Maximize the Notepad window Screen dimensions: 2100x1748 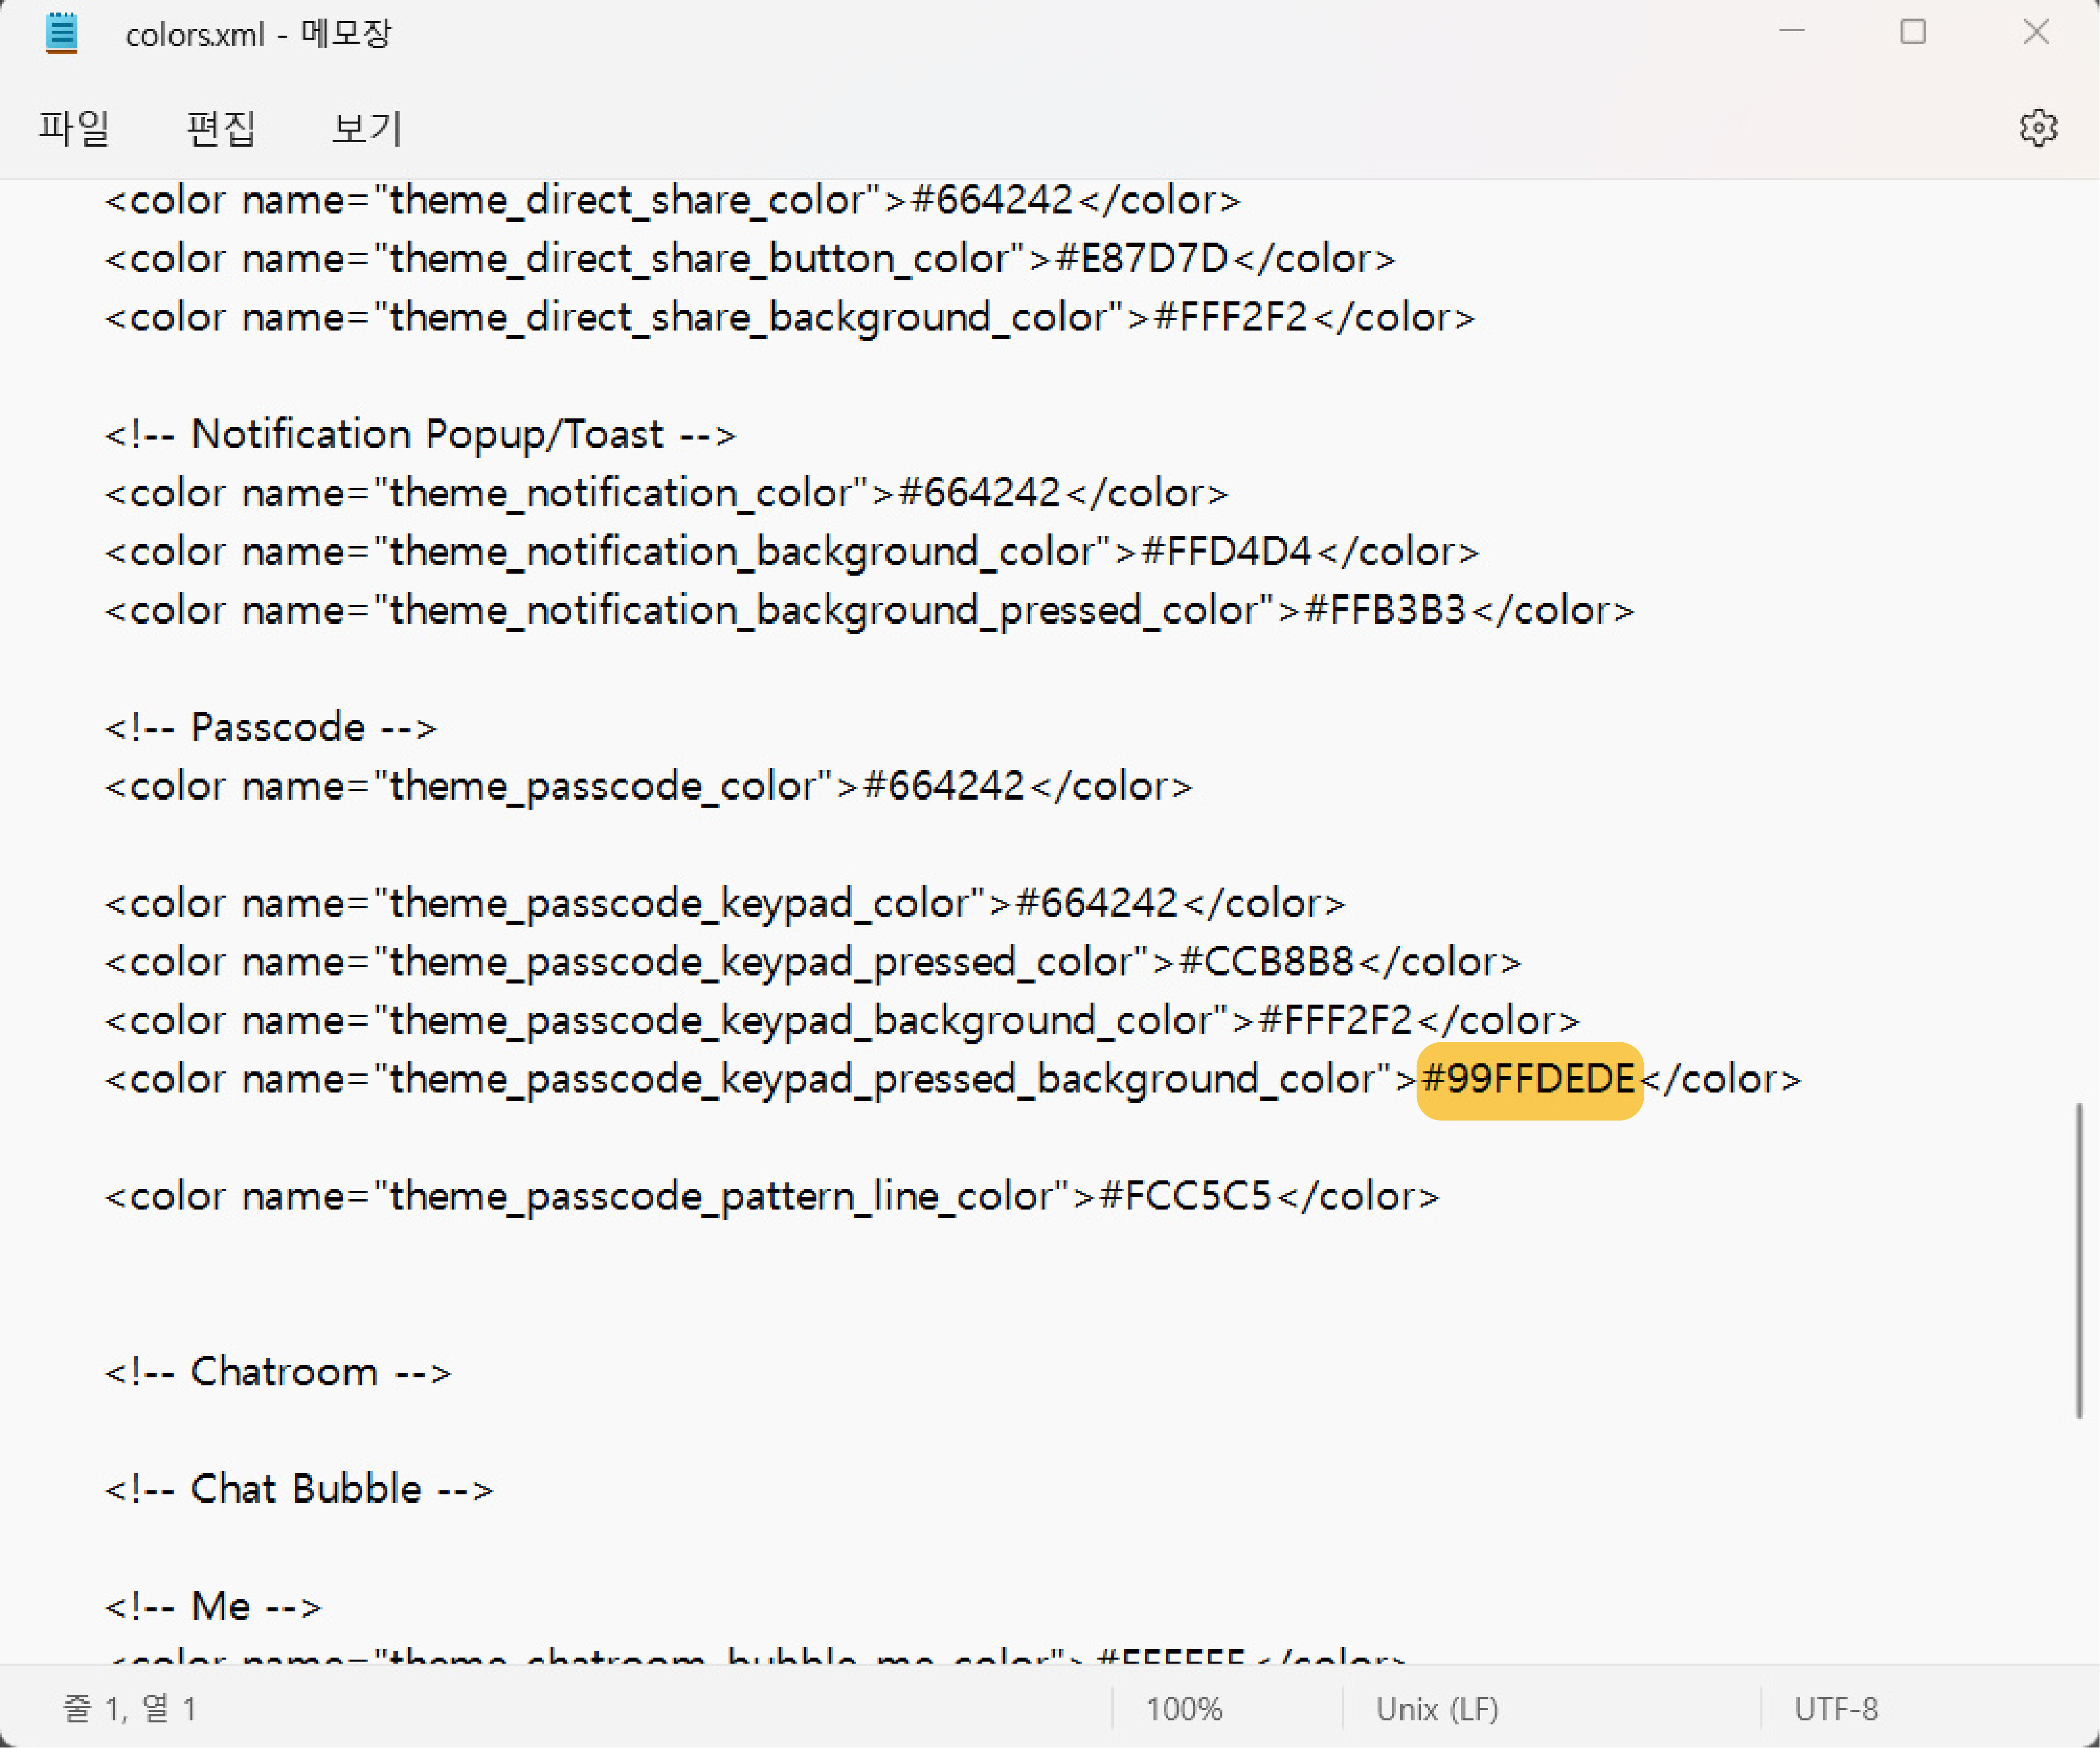[x=1912, y=32]
